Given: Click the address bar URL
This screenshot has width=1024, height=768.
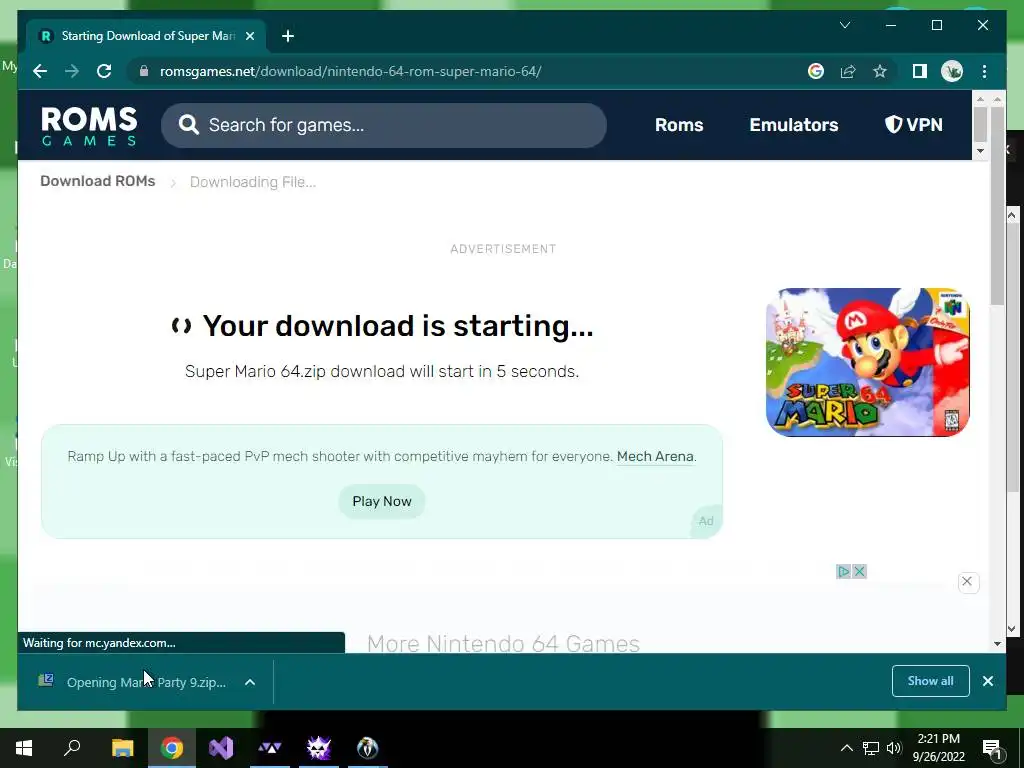Looking at the screenshot, I should coord(351,71).
